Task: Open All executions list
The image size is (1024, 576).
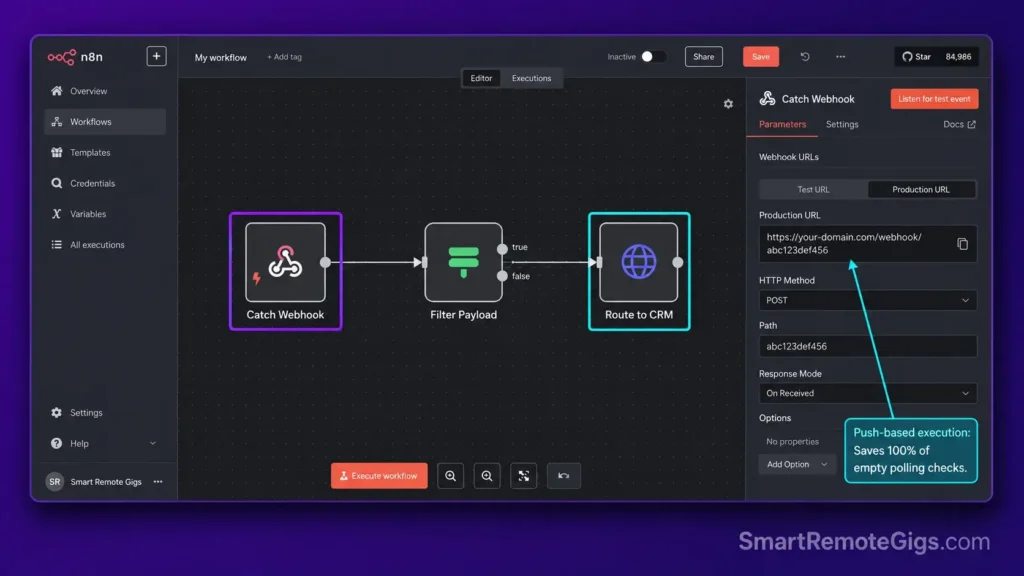Action: (x=104, y=244)
